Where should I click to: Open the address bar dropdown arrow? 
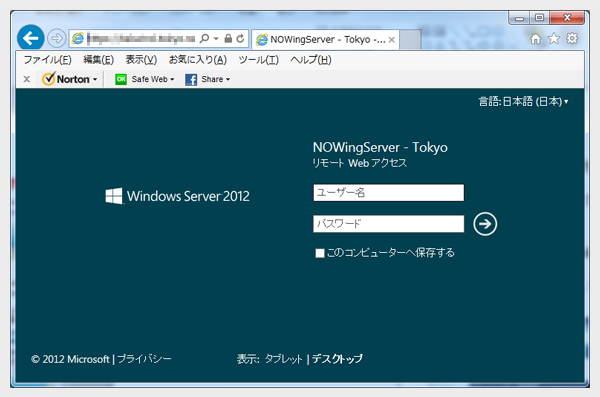216,39
